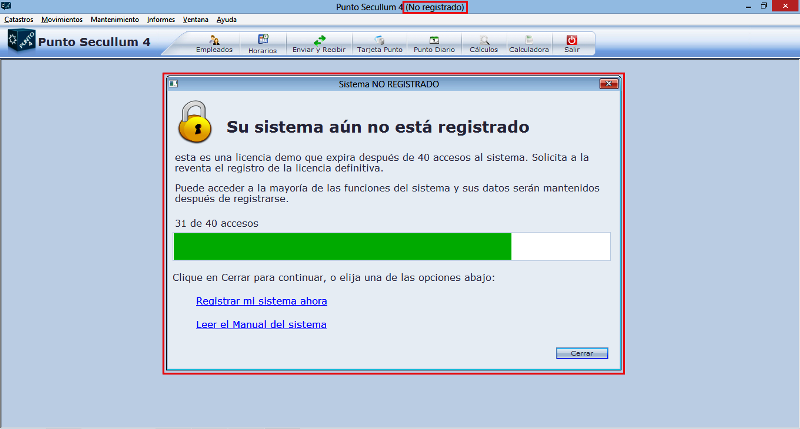Open the Ayuda menu
800x429 pixels.
pos(227,20)
